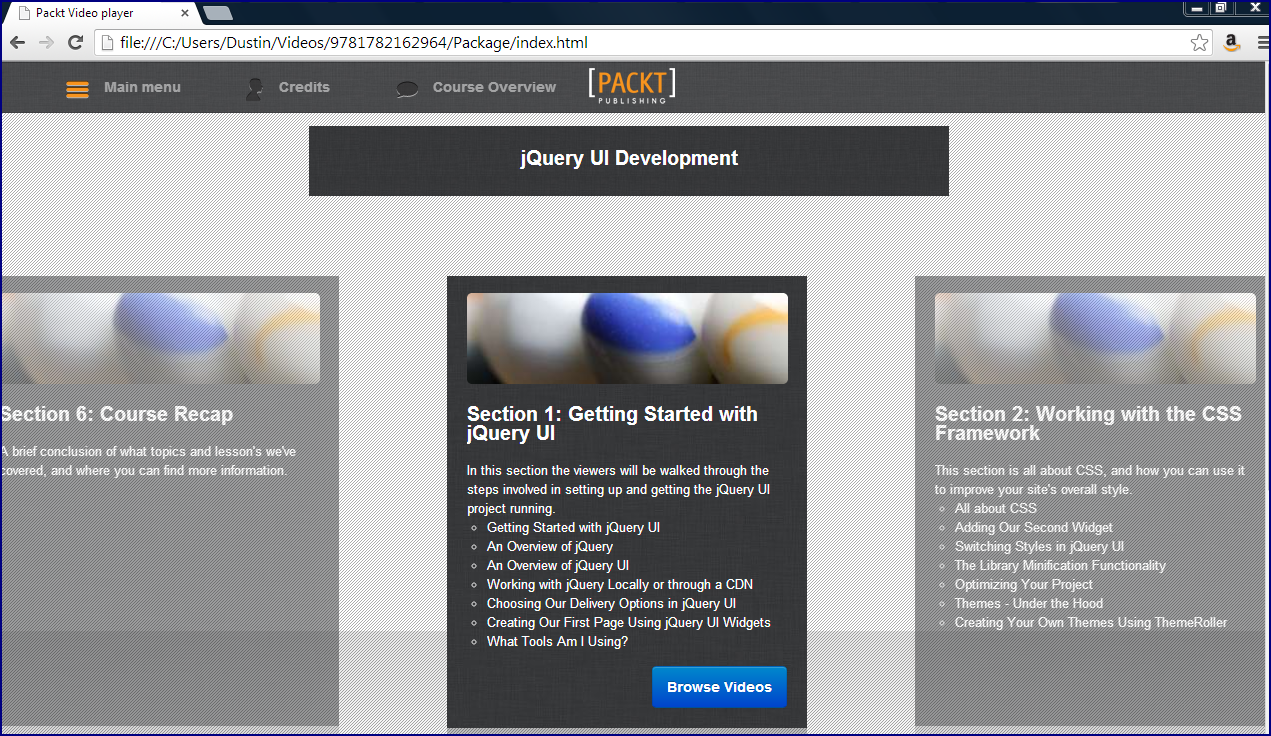Click 'An Overview of jQuery UI' list item
The width and height of the screenshot is (1271, 736).
coord(558,565)
